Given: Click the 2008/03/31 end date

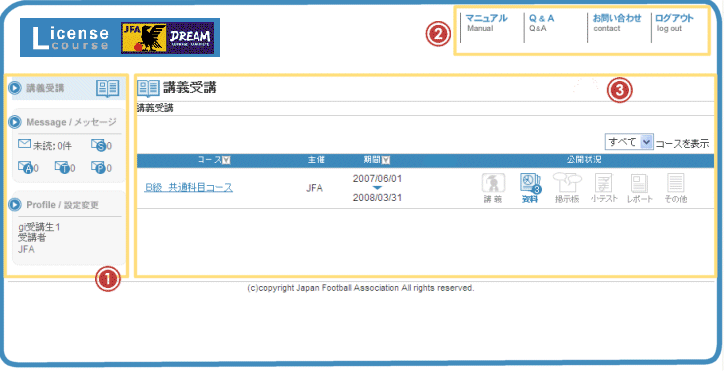Looking at the screenshot, I should coord(377,198).
